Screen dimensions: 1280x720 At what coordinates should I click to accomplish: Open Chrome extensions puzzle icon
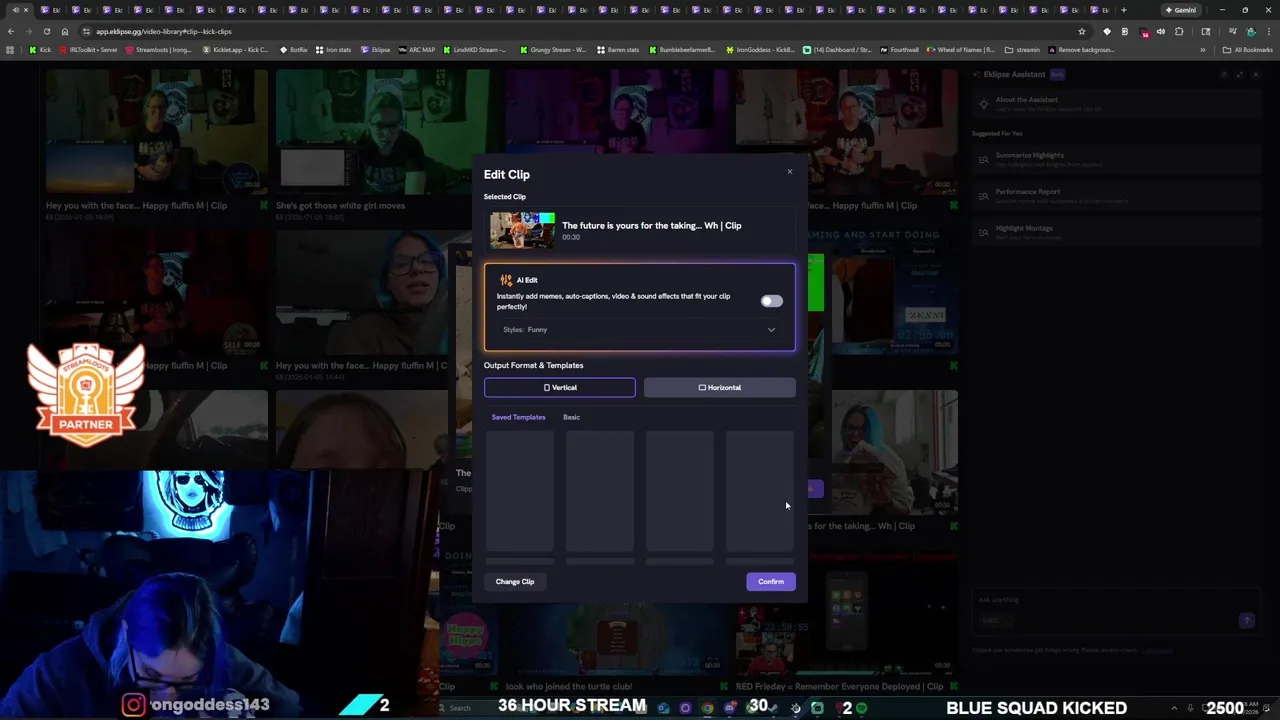(x=1179, y=31)
